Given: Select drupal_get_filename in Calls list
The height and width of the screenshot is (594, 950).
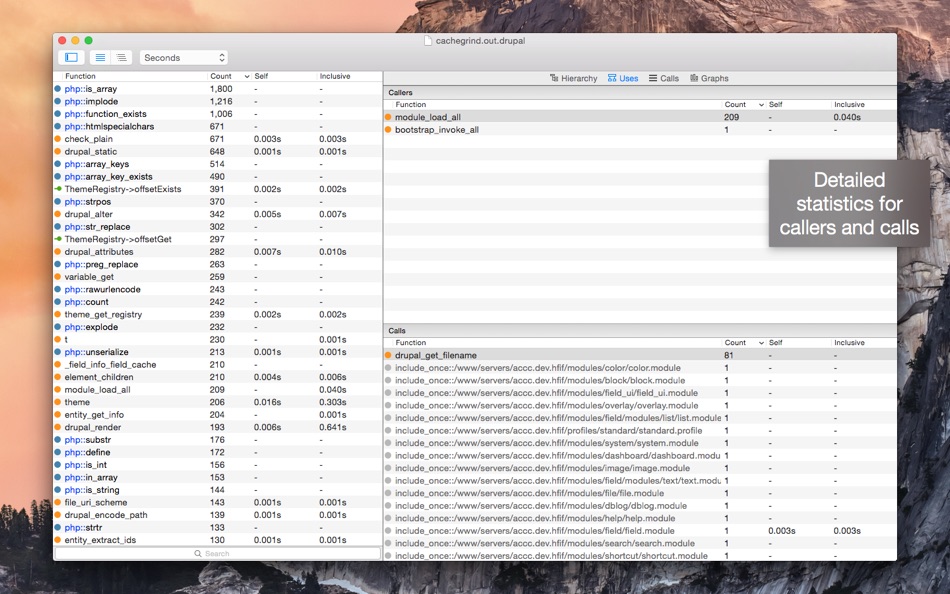Looking at the screenshot, I should (x=640, y=355).
